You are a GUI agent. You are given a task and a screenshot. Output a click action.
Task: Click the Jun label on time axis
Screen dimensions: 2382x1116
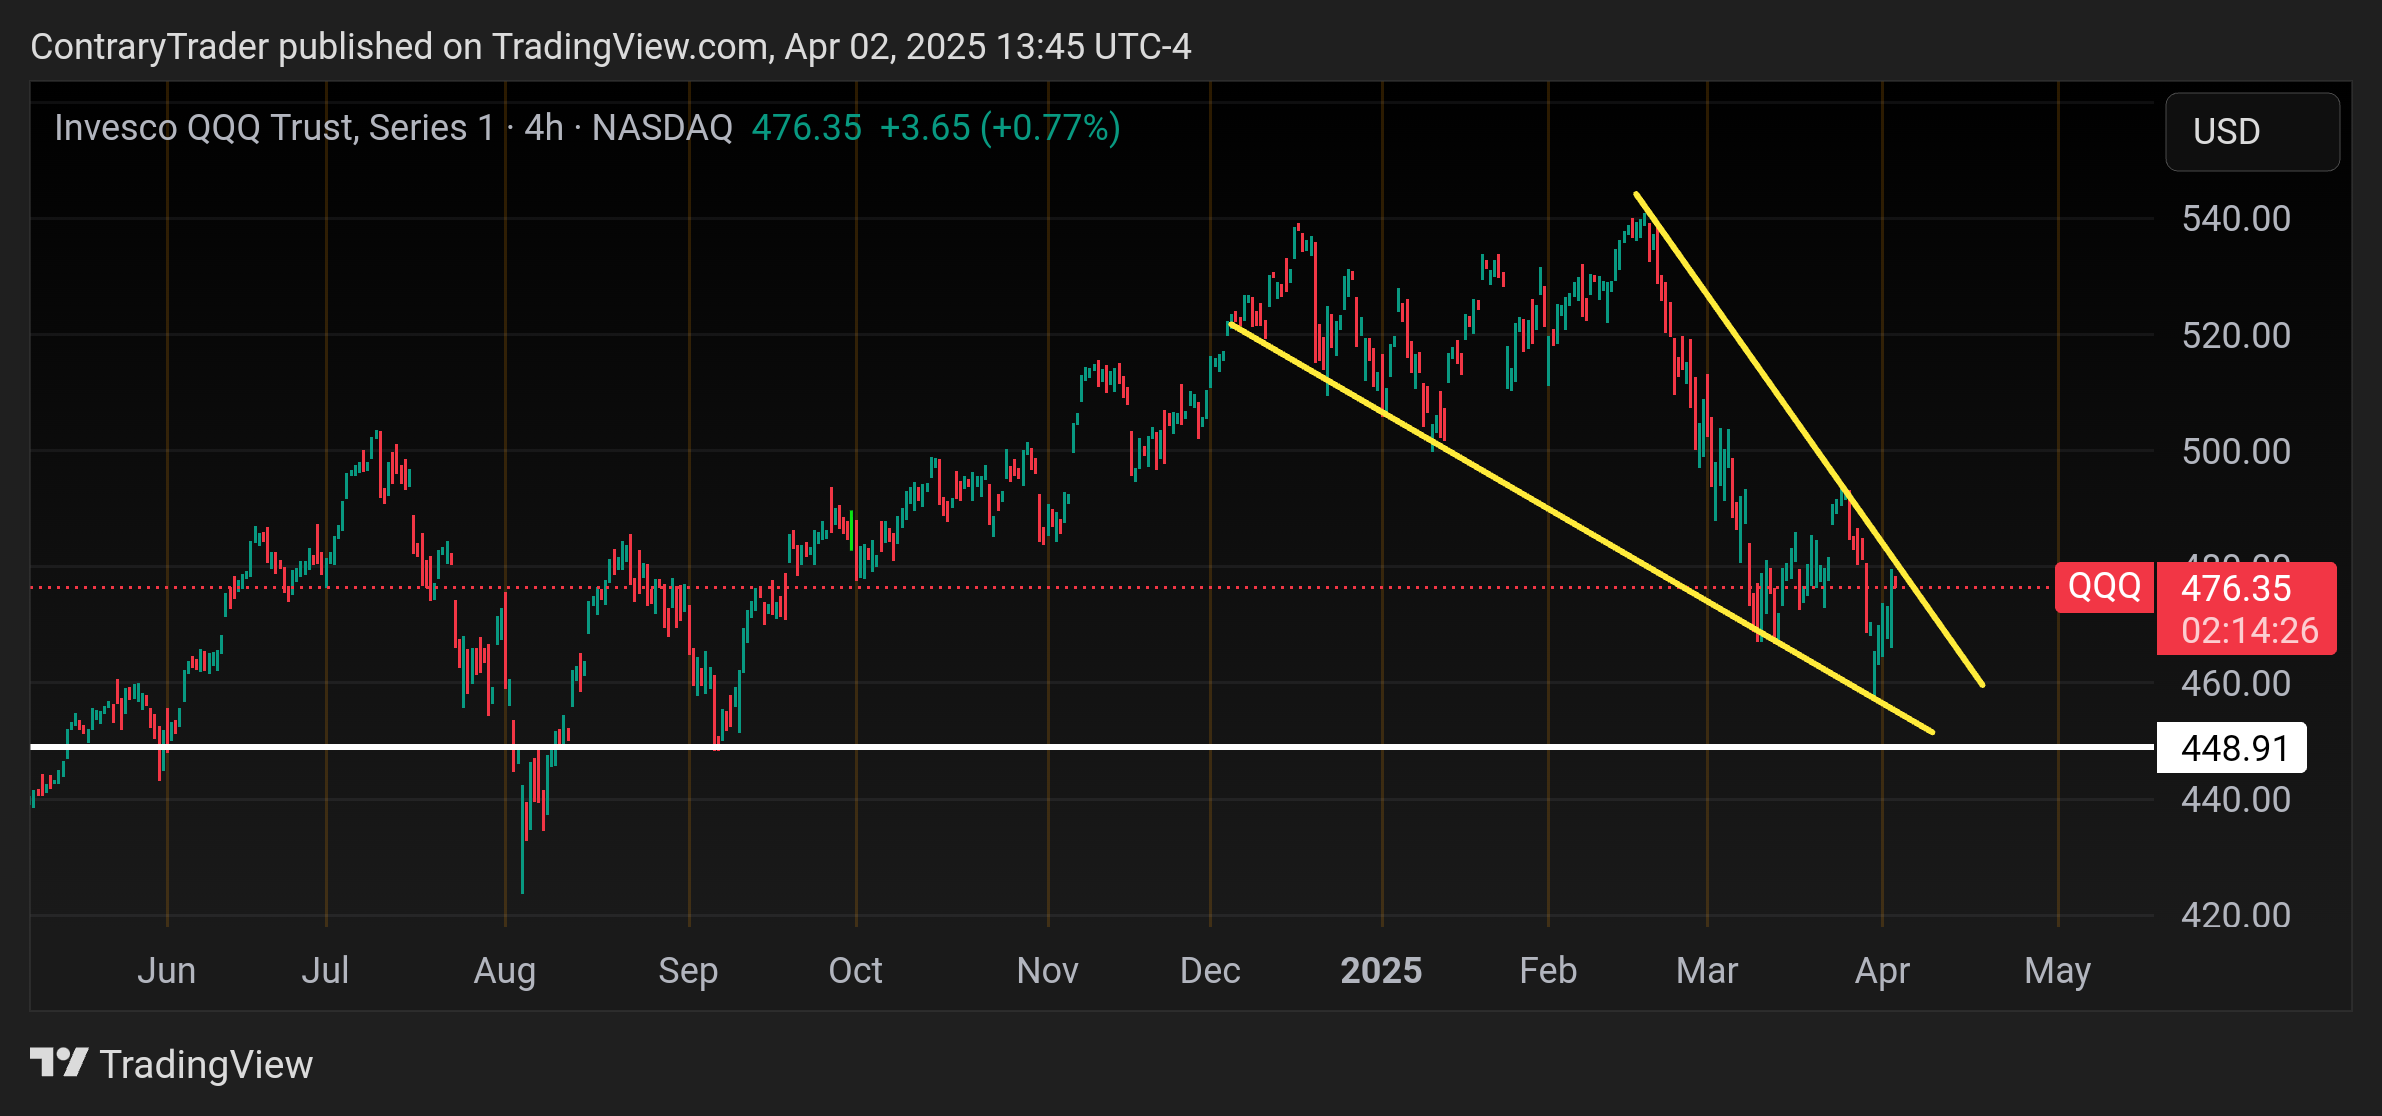click(166, 971)
